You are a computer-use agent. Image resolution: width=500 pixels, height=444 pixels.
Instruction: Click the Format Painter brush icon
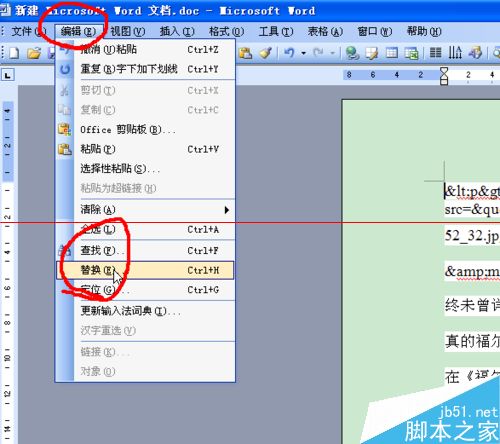(266, 53)
